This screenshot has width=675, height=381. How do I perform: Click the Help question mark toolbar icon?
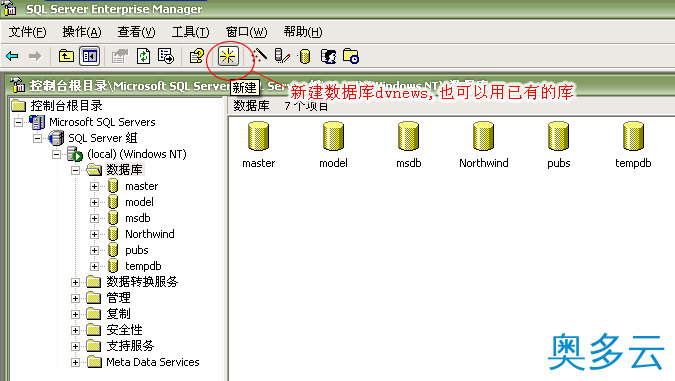(x=197, y=56)
